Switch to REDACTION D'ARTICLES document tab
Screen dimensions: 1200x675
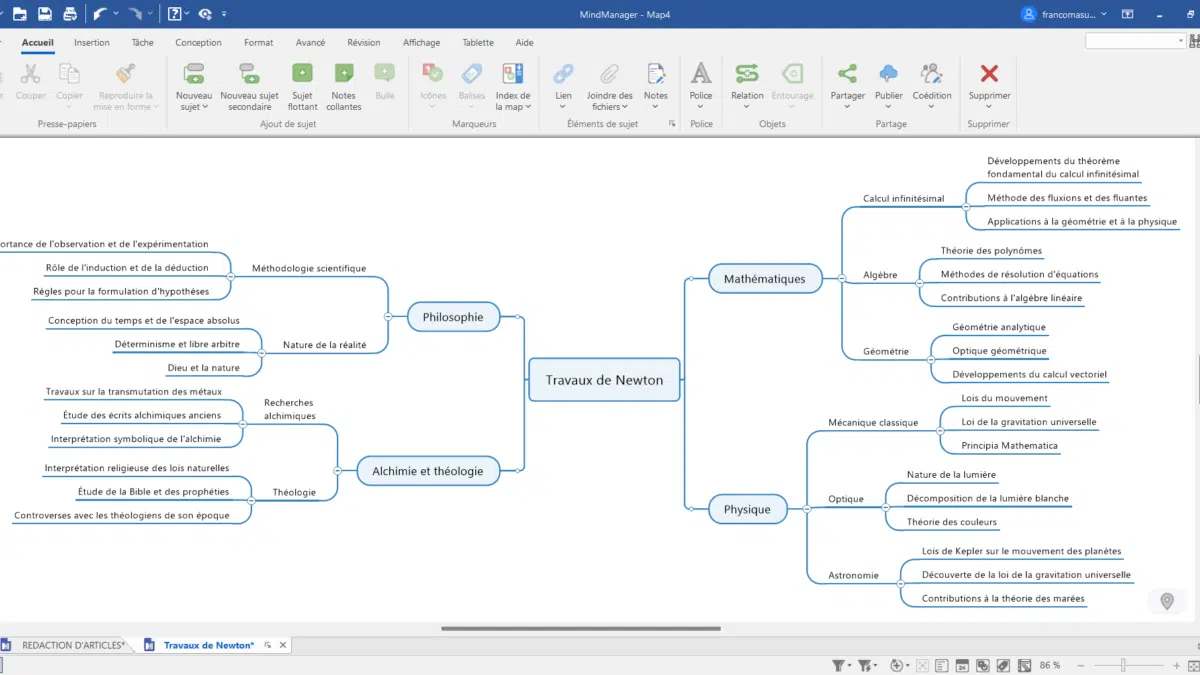(73, 645)
